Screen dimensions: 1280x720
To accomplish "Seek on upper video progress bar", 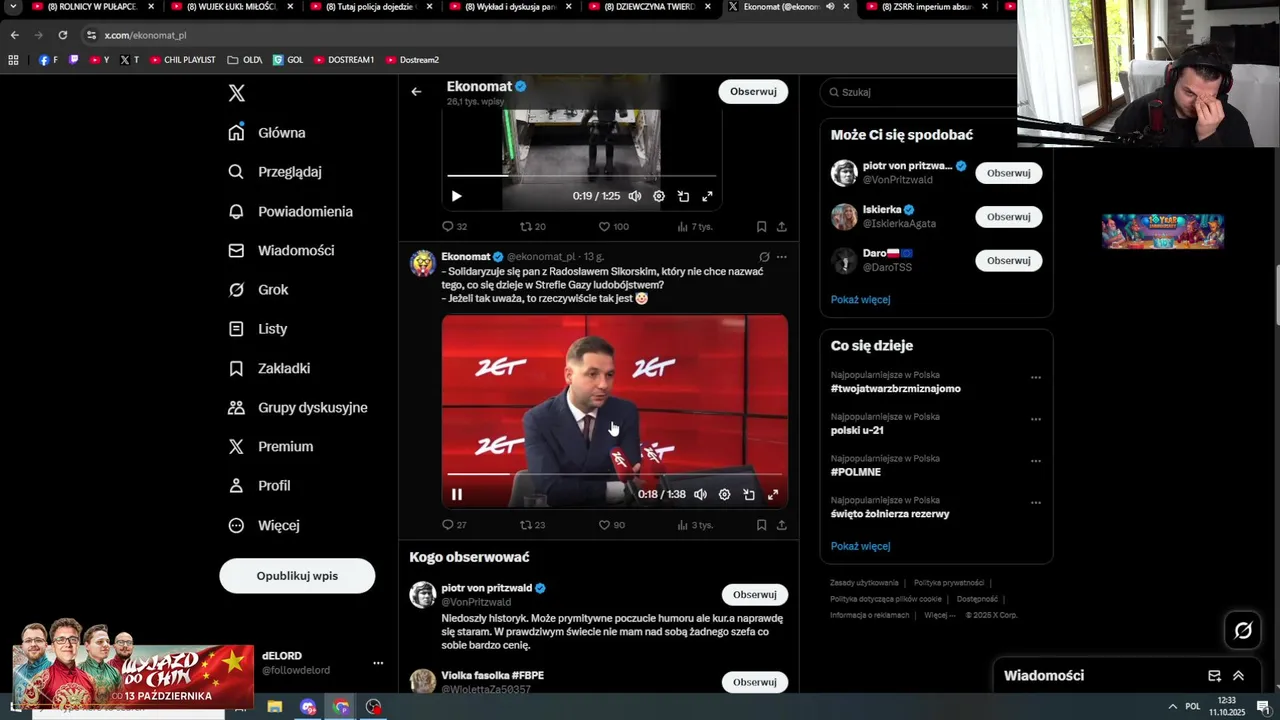I will pos(581,176).
